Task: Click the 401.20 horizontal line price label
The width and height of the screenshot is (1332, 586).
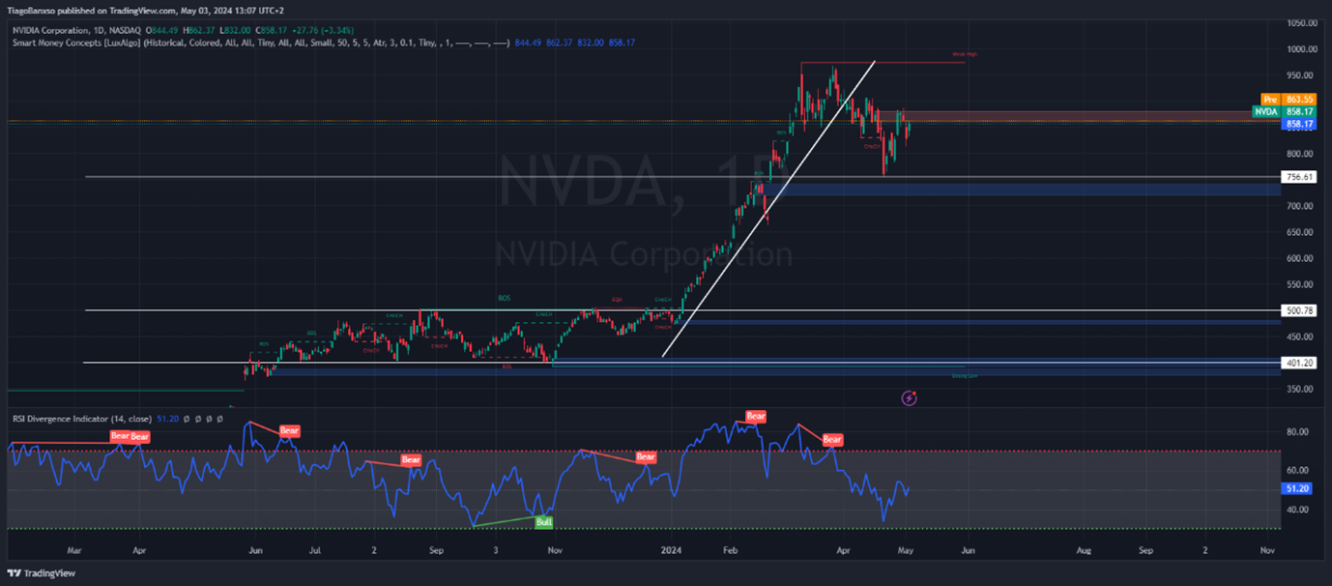Action: [x=1298, y=363]
